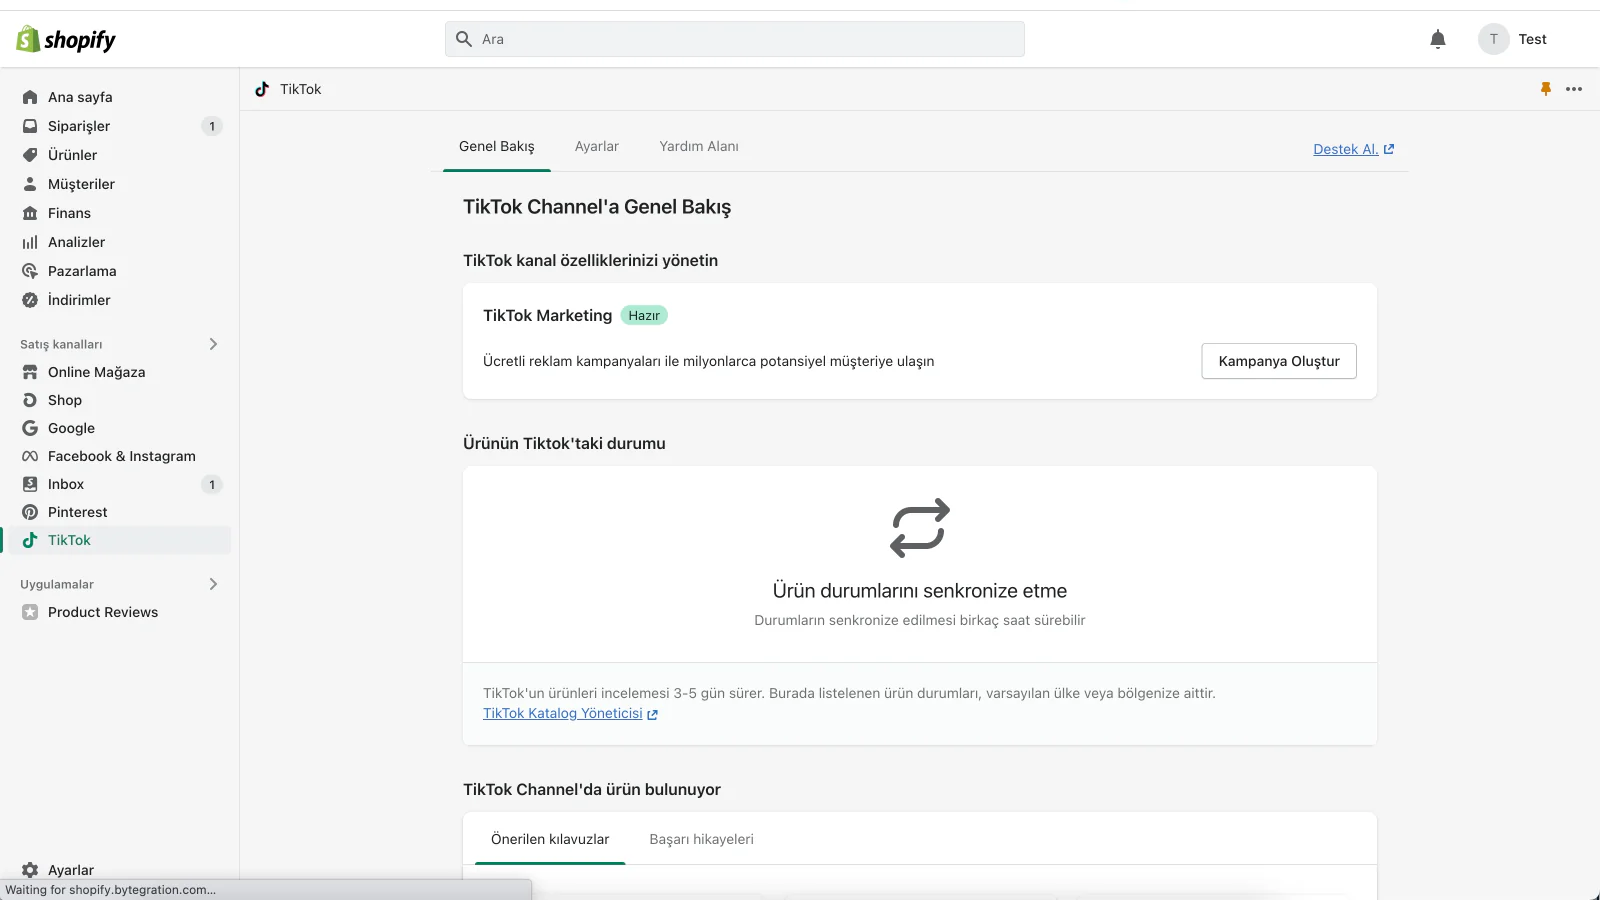Switch to the Ayarlar tab
1600x900 pixels.
click(x=597, y=146)
